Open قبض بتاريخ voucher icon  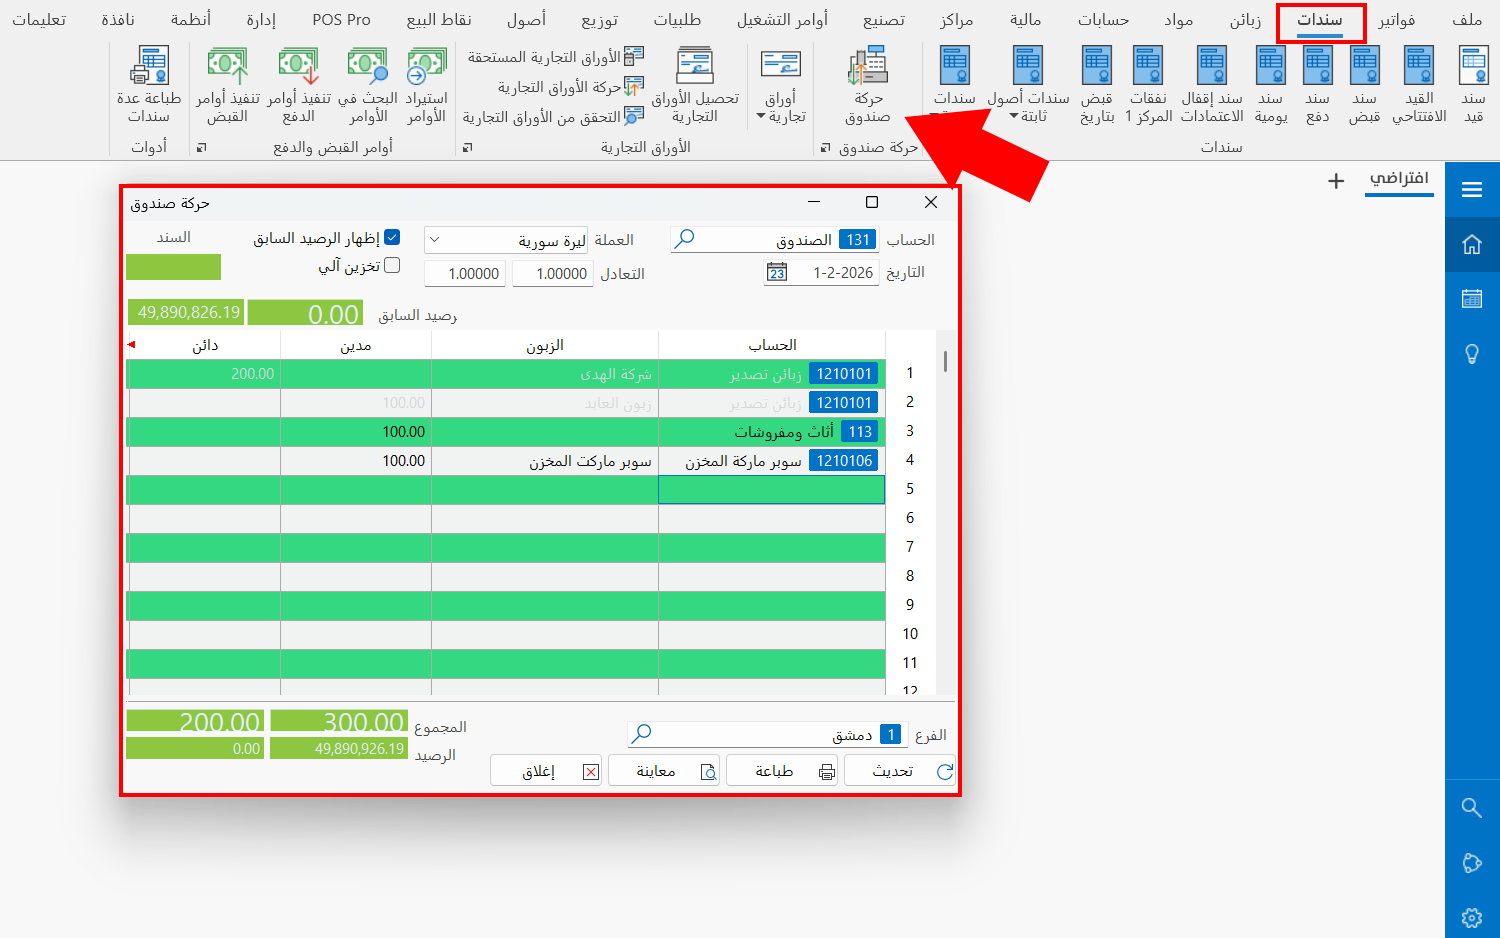click(1097, 85)
